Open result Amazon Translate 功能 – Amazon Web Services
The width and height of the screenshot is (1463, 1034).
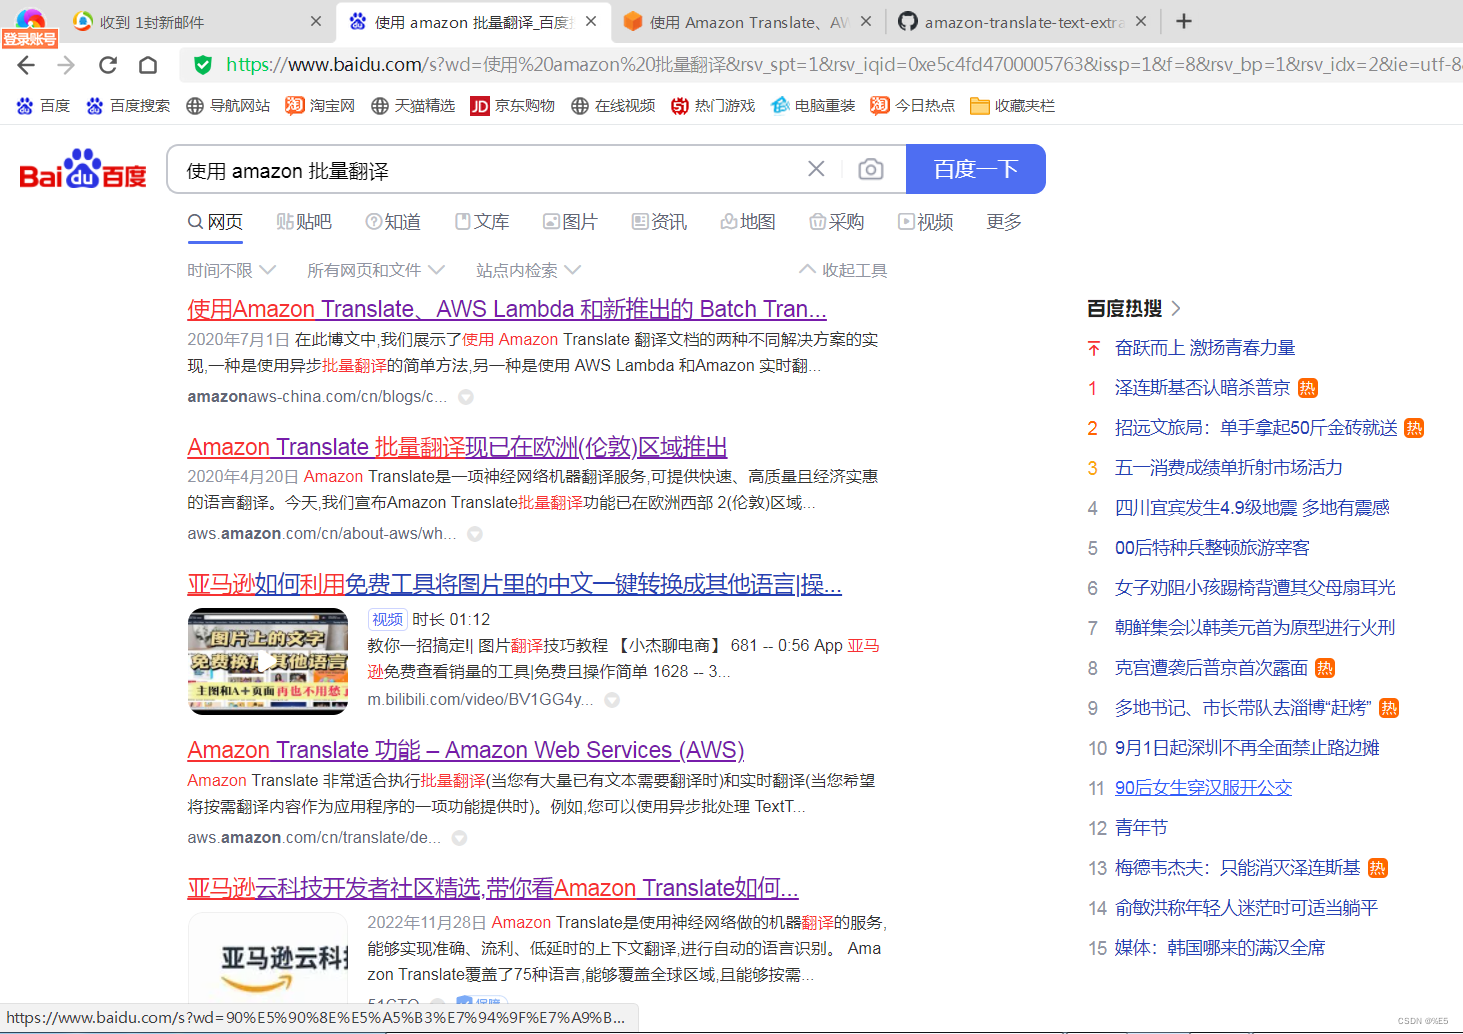466,750
